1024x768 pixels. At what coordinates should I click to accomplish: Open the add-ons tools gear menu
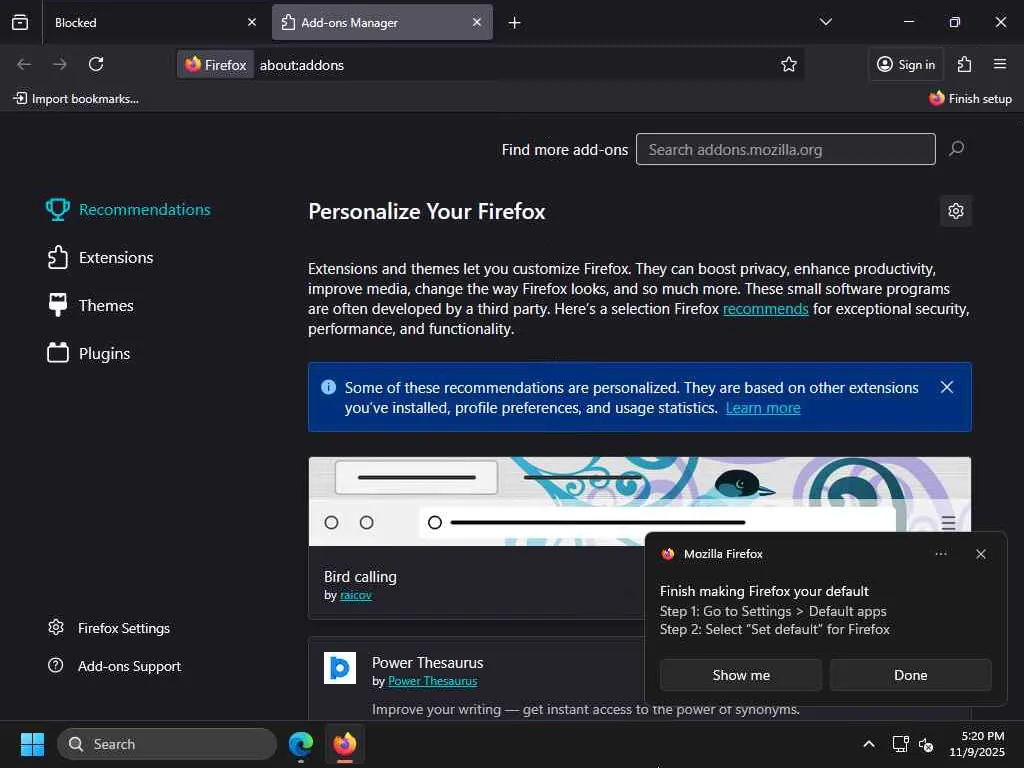coord(956,211)
